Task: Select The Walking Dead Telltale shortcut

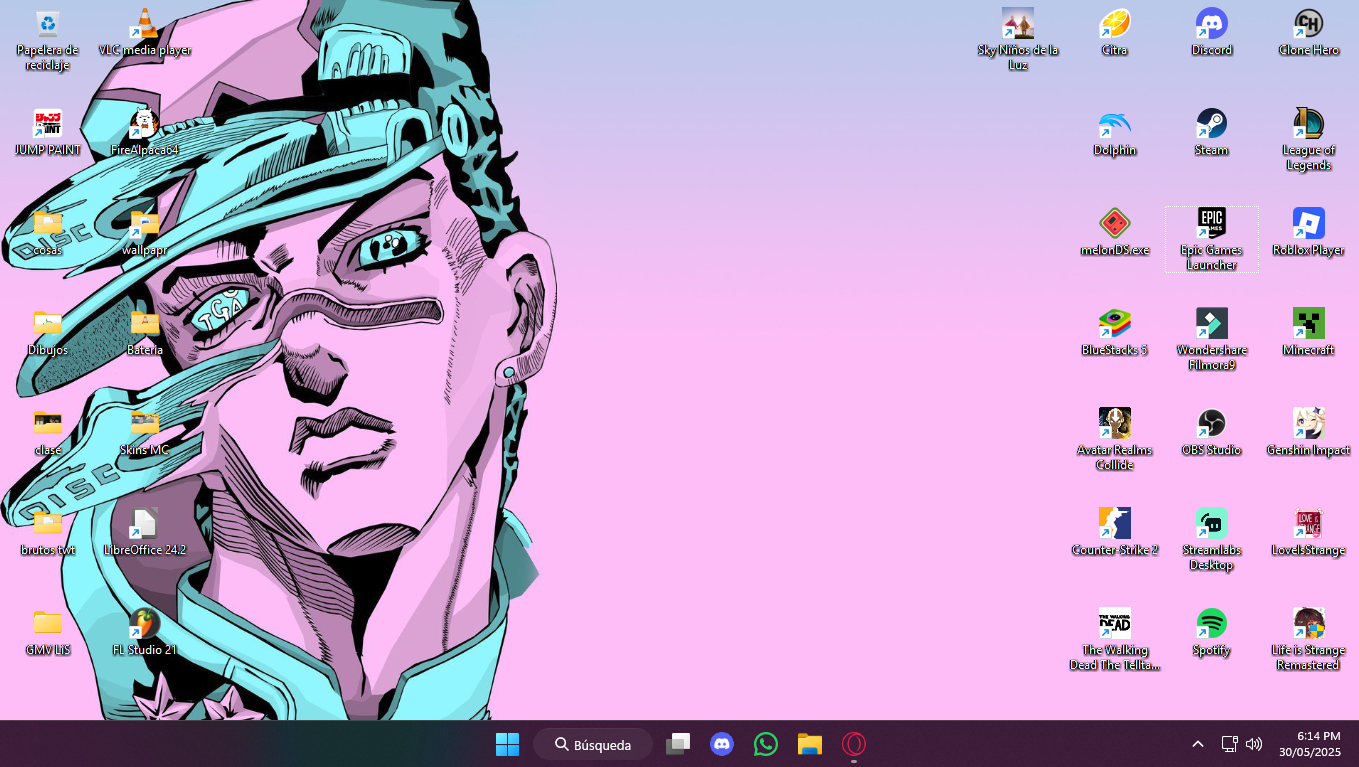Action: point(1114,640)
